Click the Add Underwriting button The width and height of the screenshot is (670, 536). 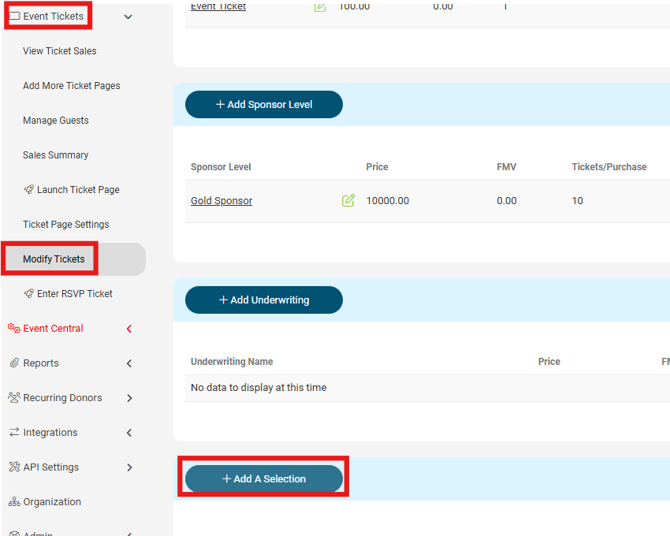point(264,300)
